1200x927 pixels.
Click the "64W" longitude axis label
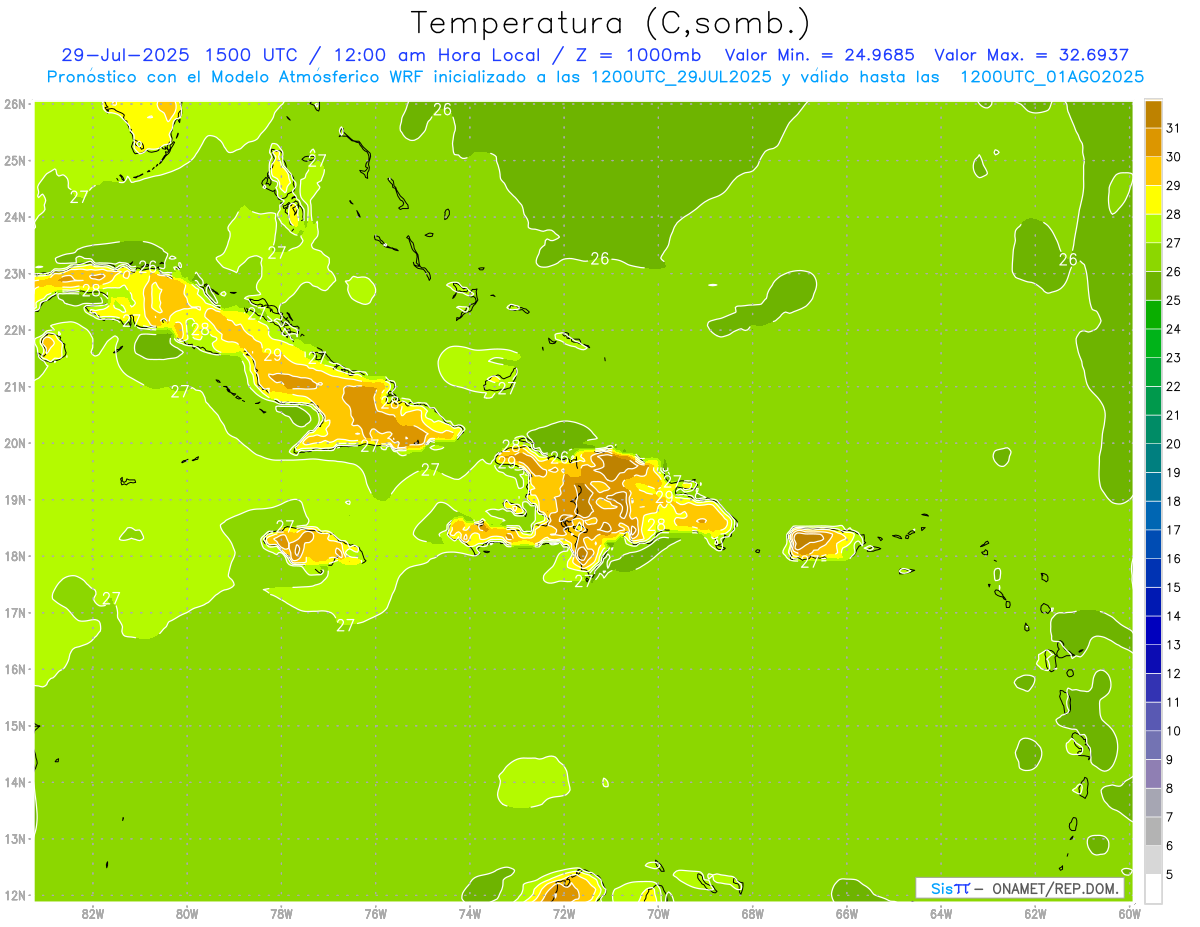[x=941, y=913]
